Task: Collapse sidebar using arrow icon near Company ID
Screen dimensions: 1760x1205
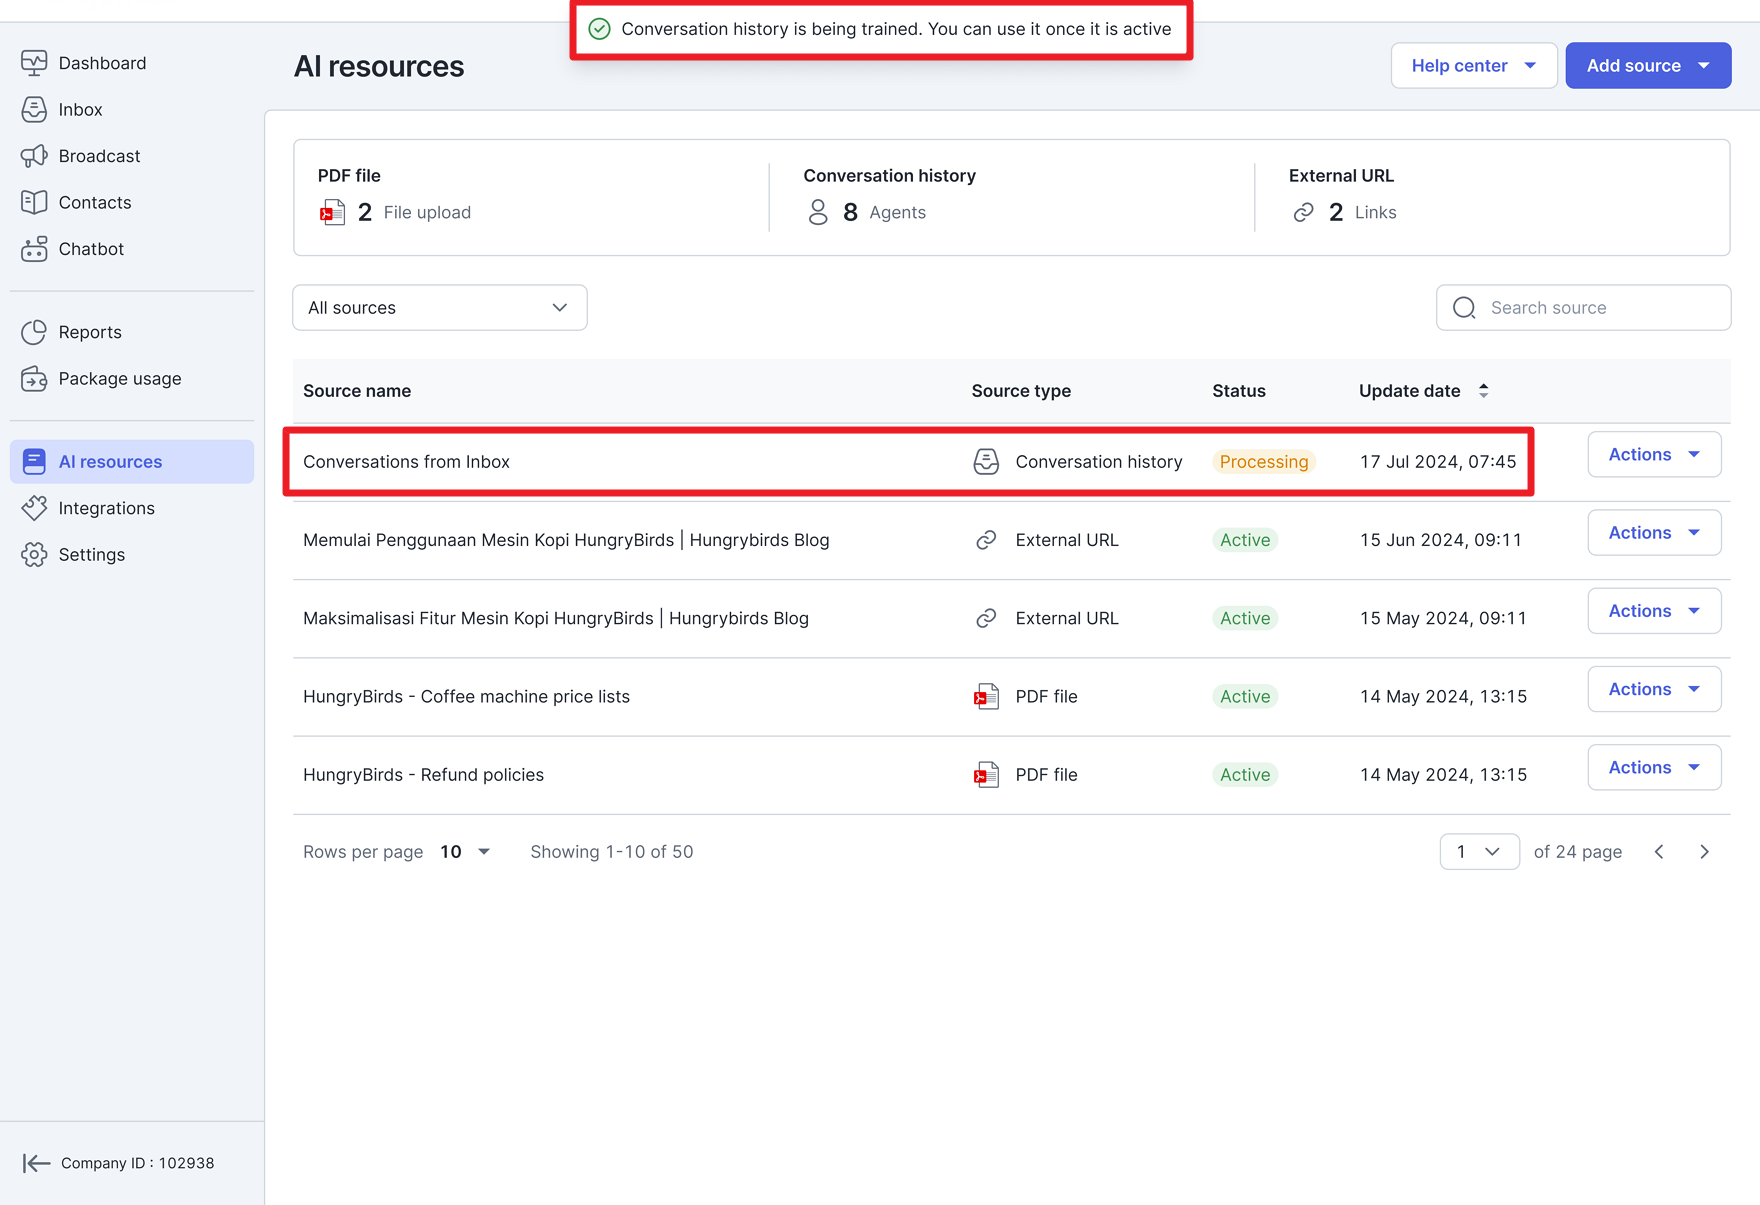Action: (36, 1163)
